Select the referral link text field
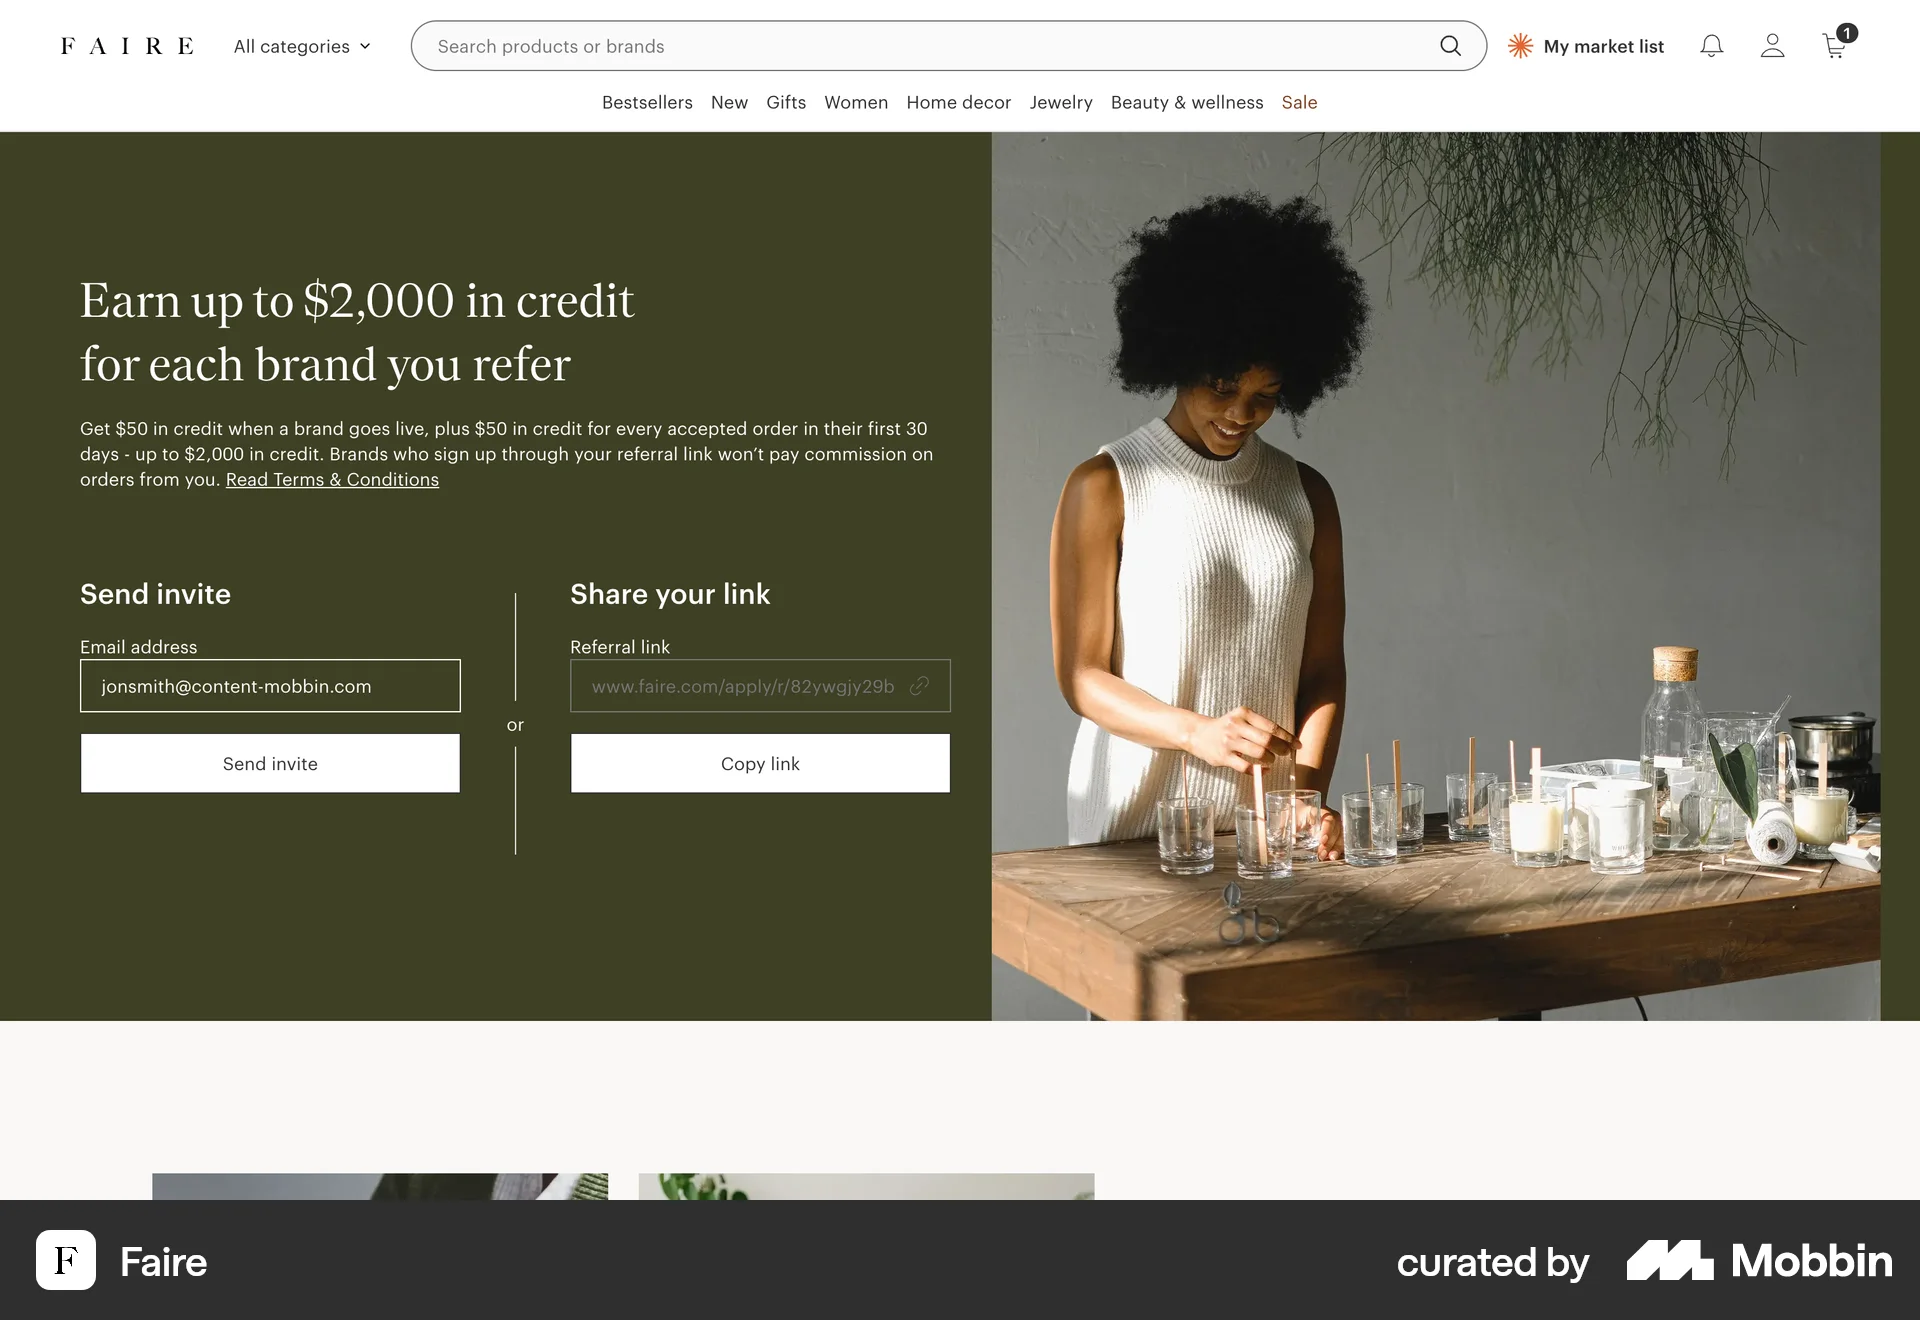Image resolution: width=1920 pixels, height=1320 pixels. tap(760, 686)
